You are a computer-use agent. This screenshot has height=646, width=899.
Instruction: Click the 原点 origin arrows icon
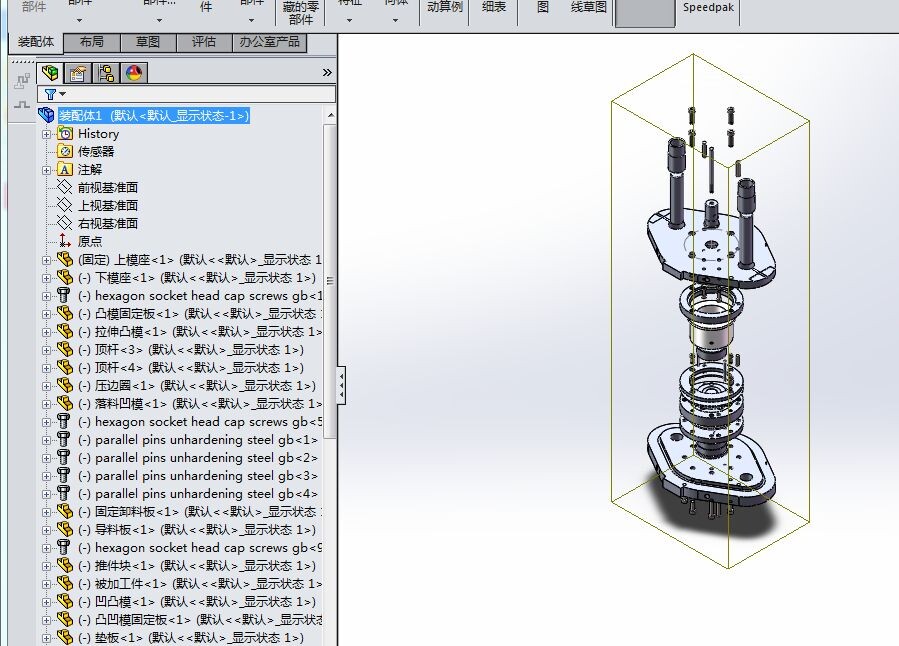[x=65, y=241]
